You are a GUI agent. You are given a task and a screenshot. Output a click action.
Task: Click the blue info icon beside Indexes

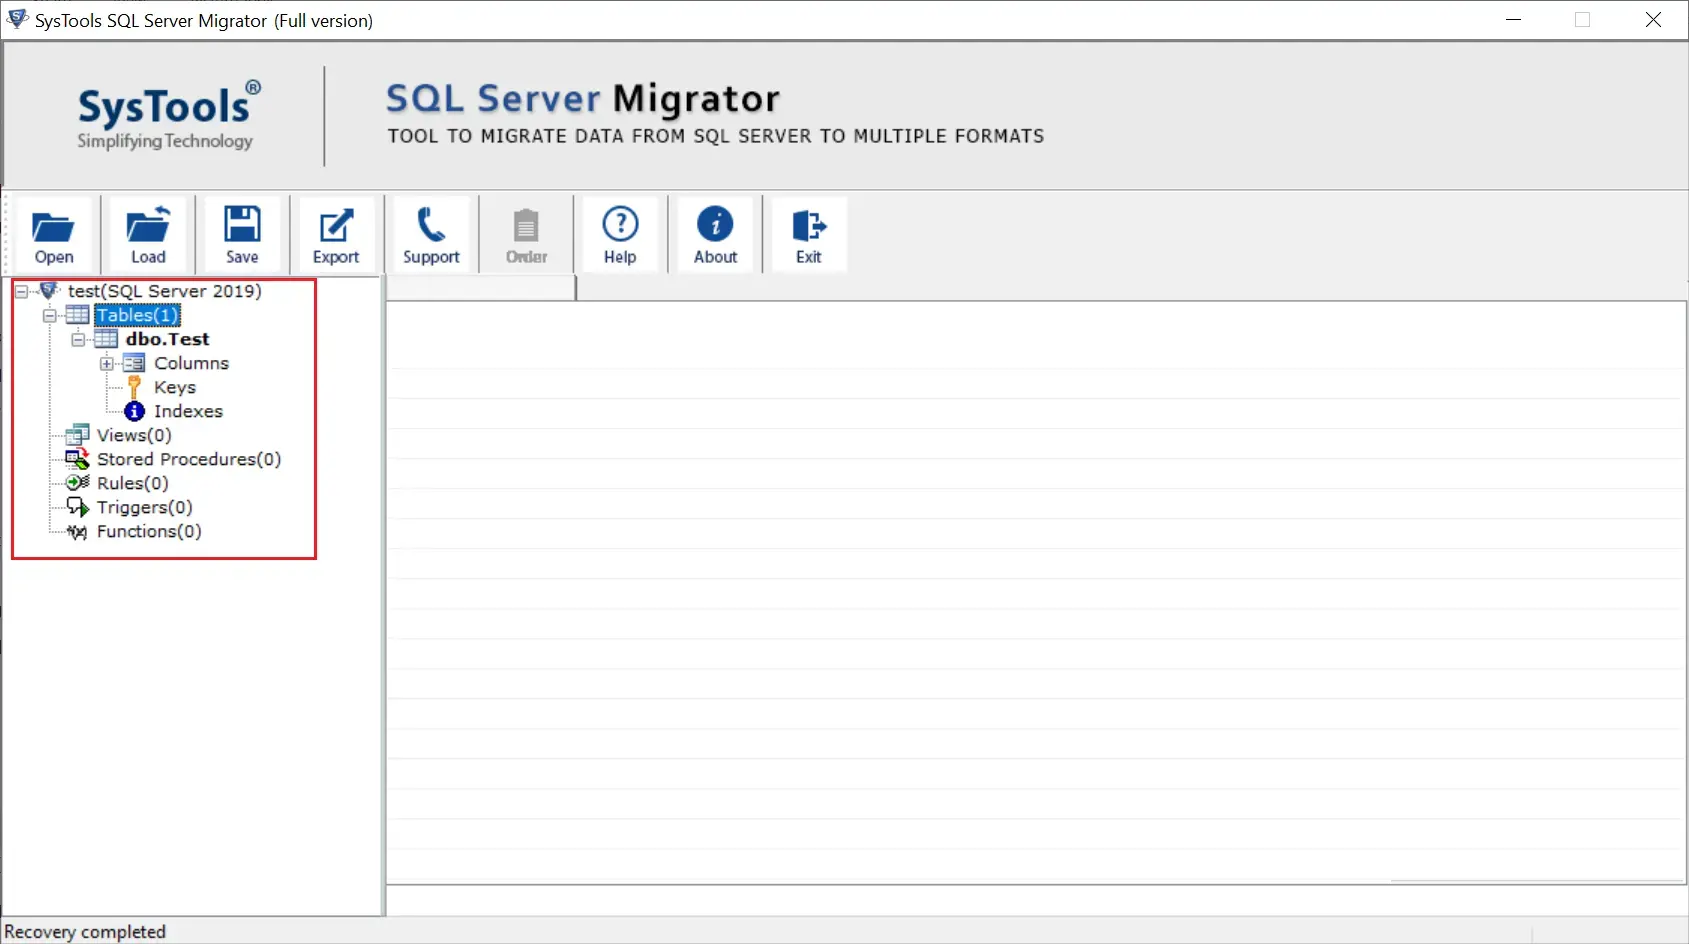point(134,411)
